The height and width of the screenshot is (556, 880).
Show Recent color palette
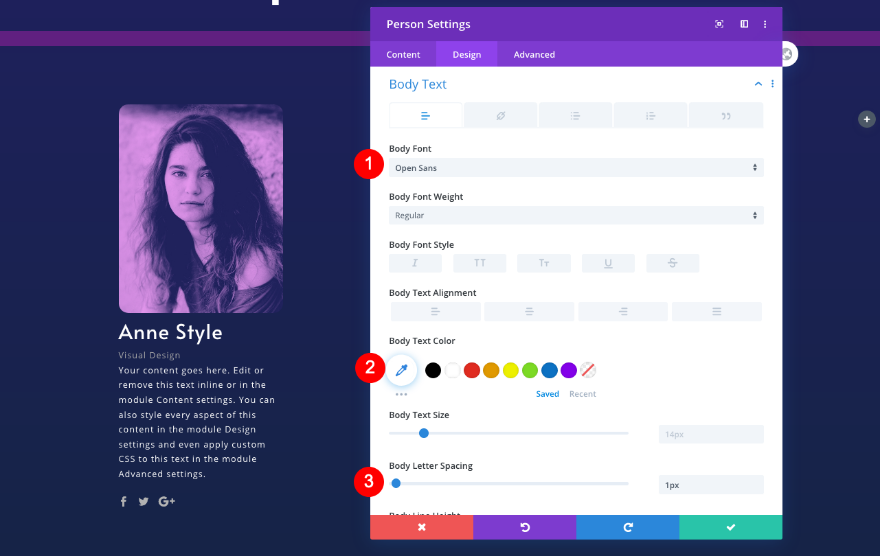[x=583, y=394]
